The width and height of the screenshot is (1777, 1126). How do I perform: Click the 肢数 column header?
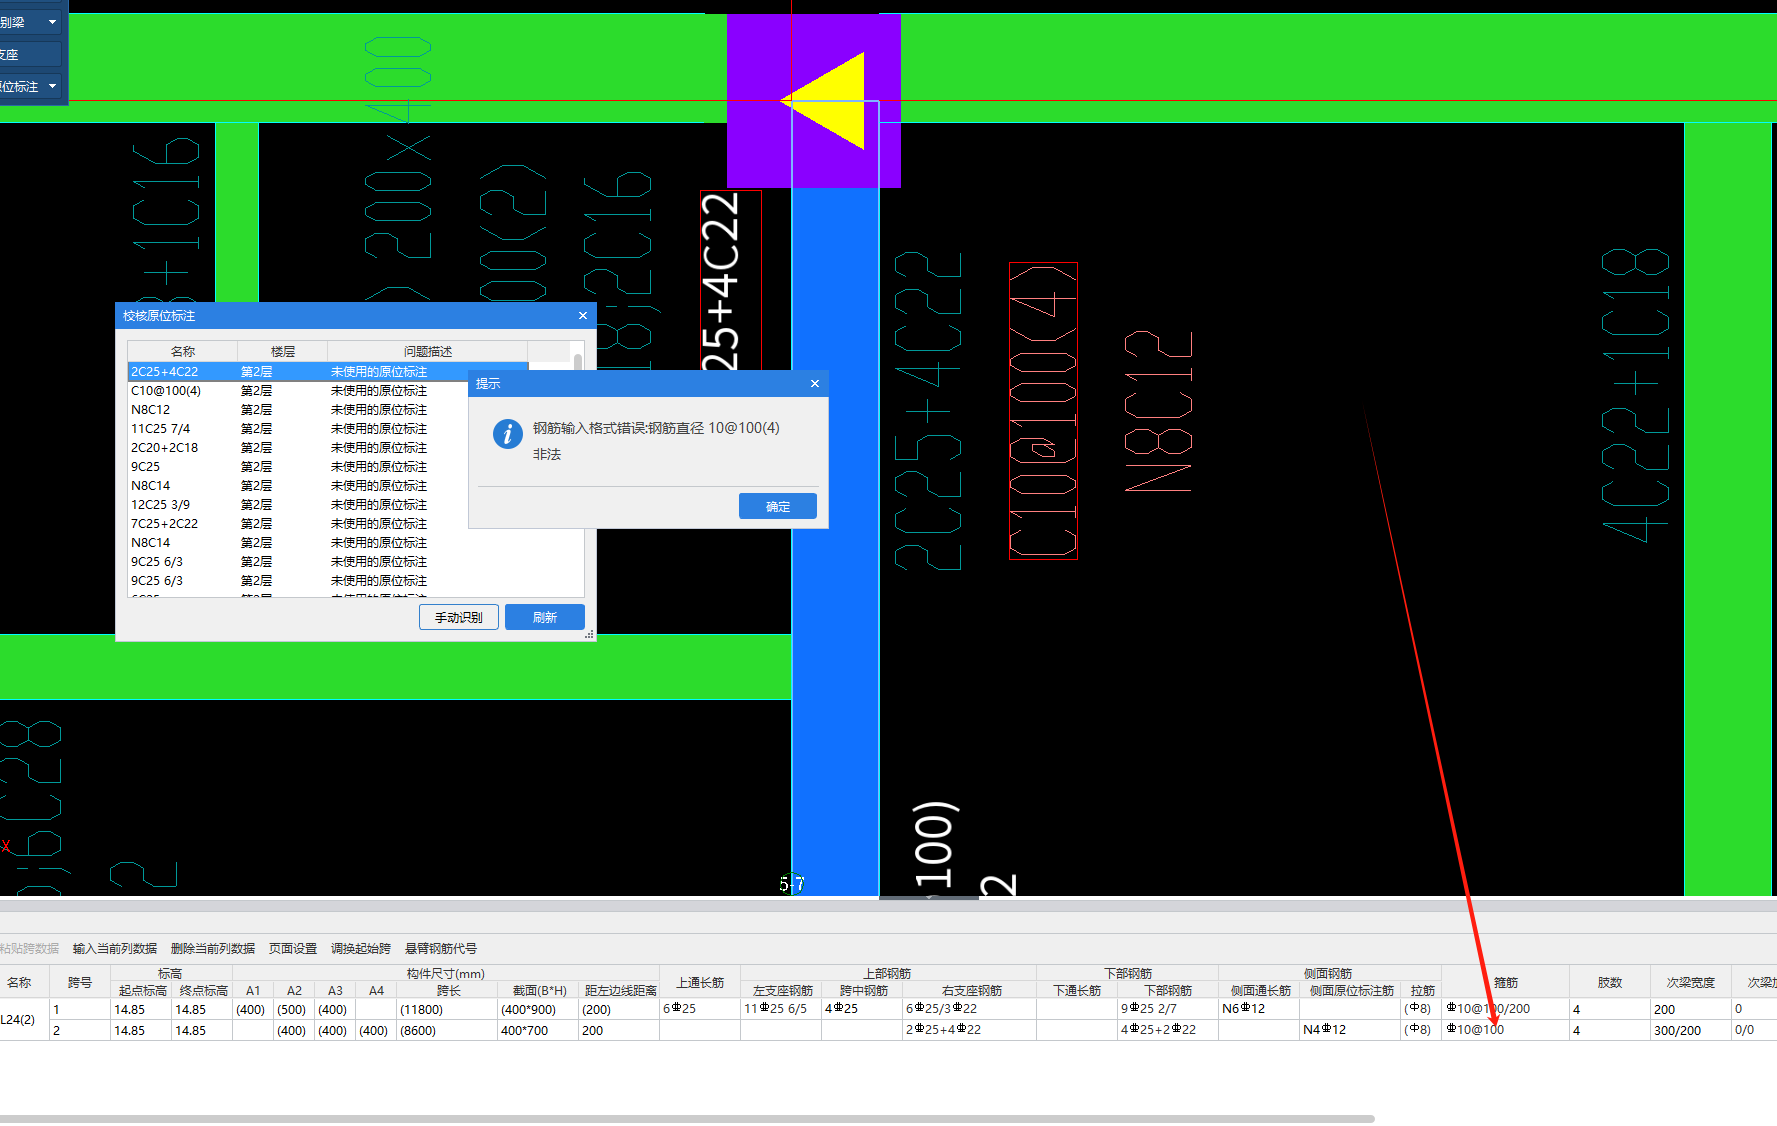pyautogui.click(x=1610, y=982)
